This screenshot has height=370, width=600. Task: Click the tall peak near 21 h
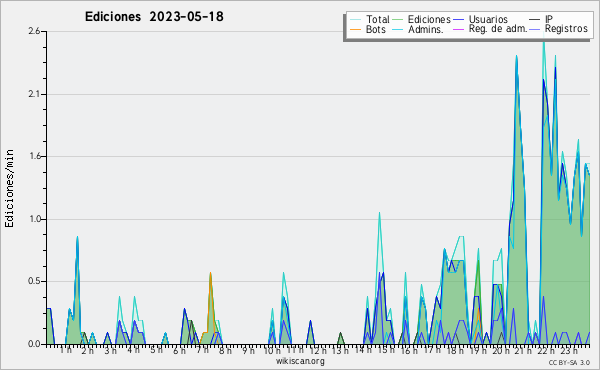click(x=517, y=57)
